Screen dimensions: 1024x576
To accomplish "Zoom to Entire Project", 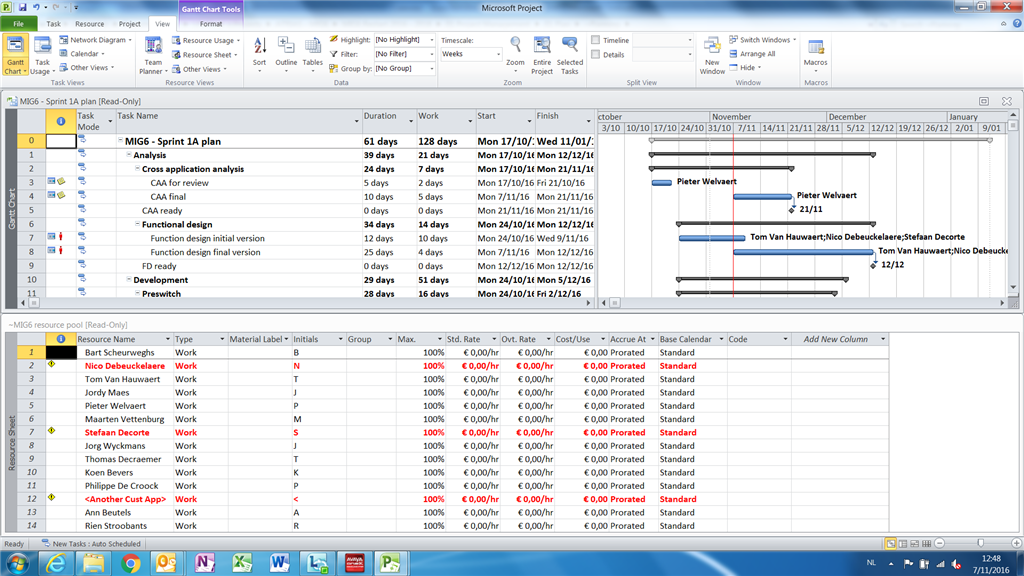I will [542, 56].
